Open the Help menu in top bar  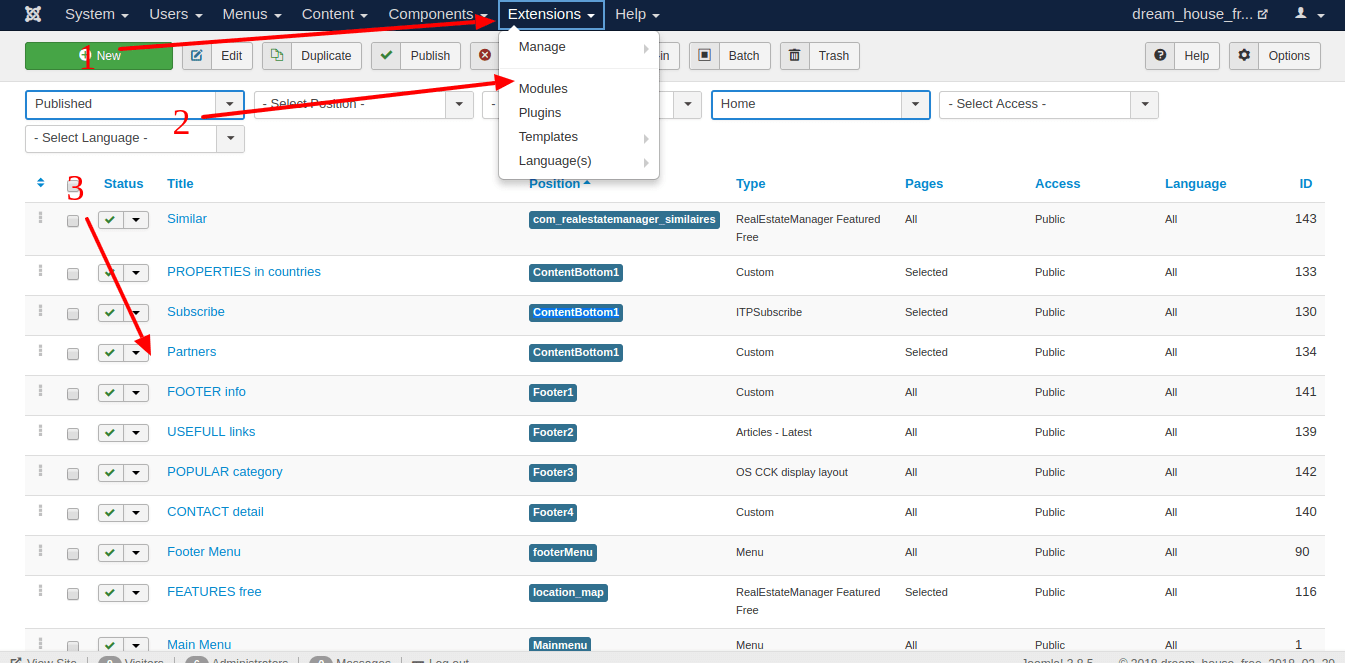click(x=637, y=14)
